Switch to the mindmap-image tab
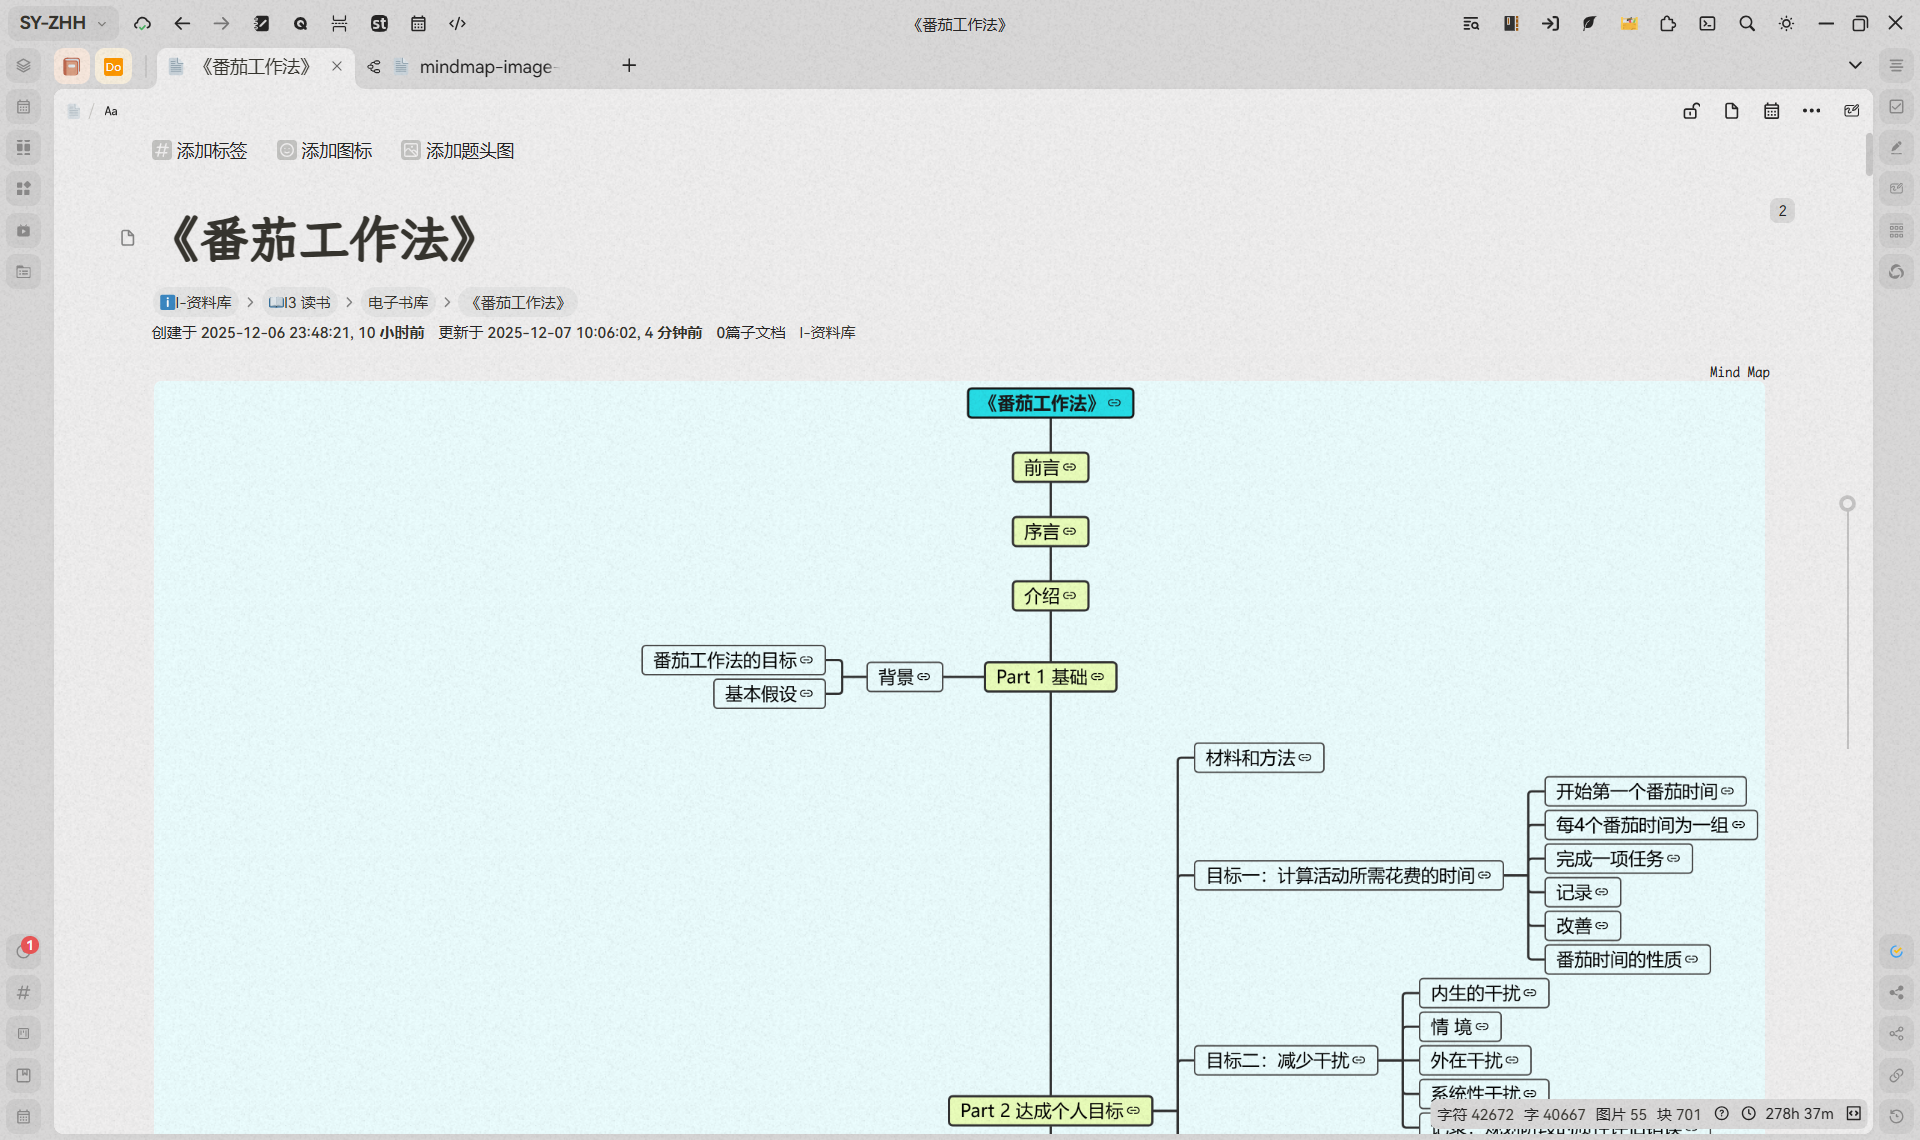1920x1140 pixels. [x=485, y=66]
